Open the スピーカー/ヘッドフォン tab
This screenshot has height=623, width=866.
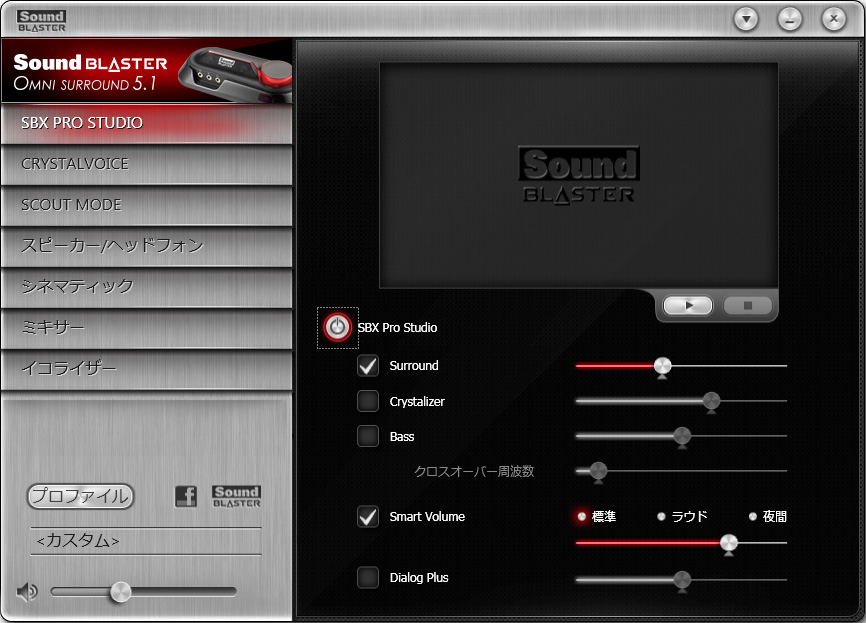point(146,246)
